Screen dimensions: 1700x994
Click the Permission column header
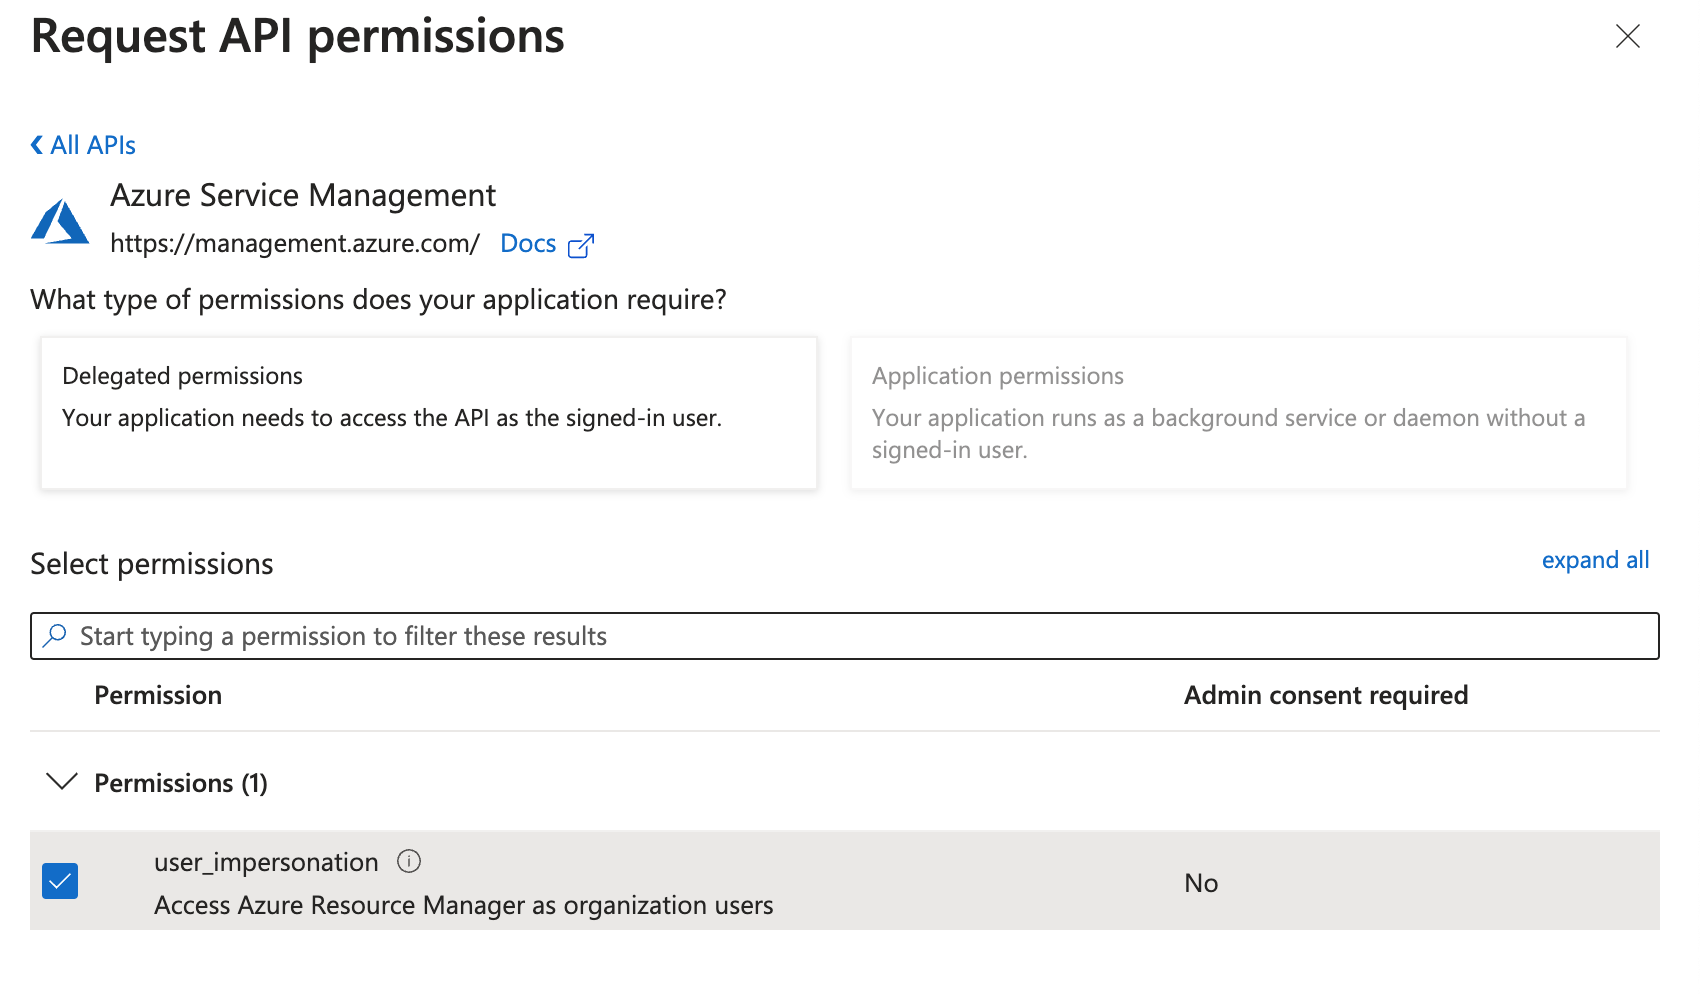[x=158, y=696]
